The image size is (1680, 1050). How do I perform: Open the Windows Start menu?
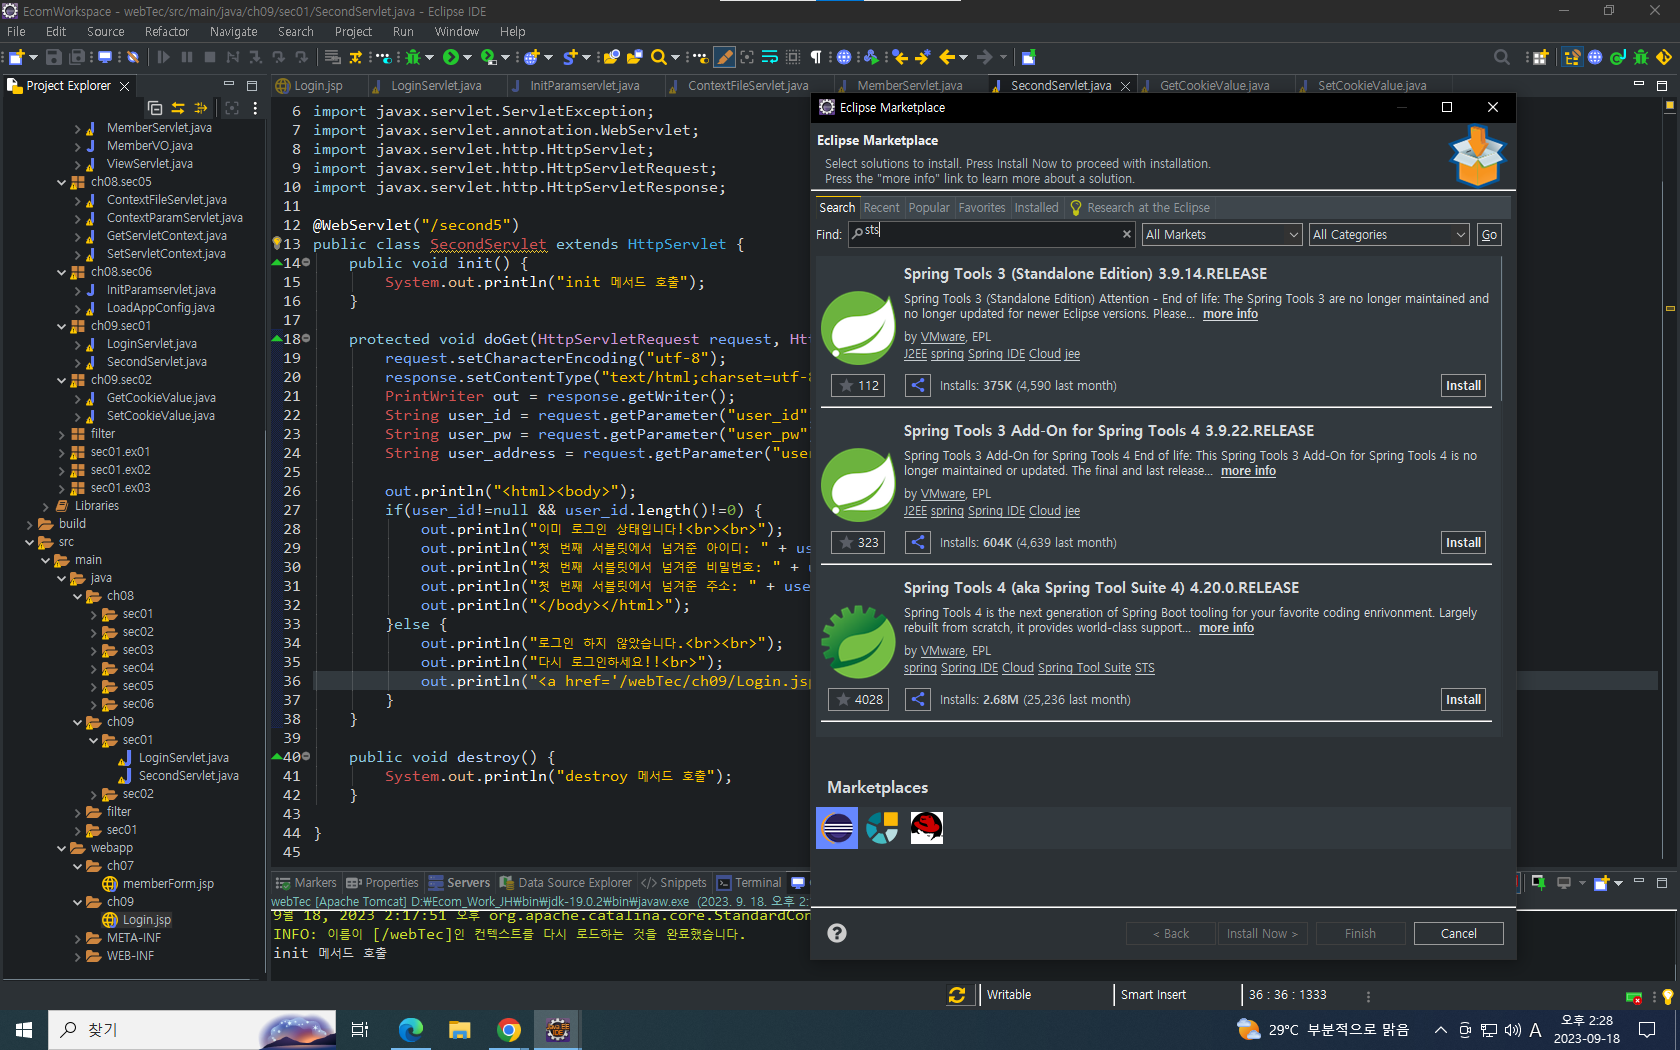pos(24,1029)
